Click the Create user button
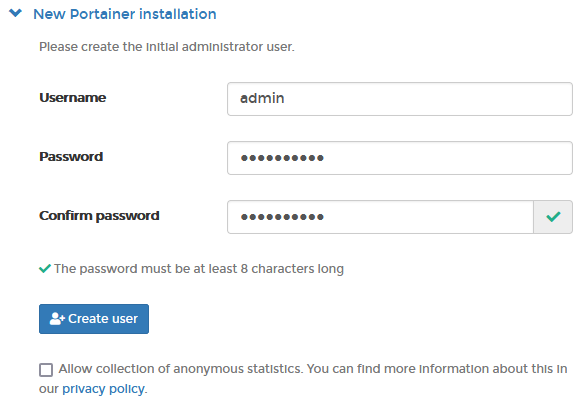 [94, 319]
